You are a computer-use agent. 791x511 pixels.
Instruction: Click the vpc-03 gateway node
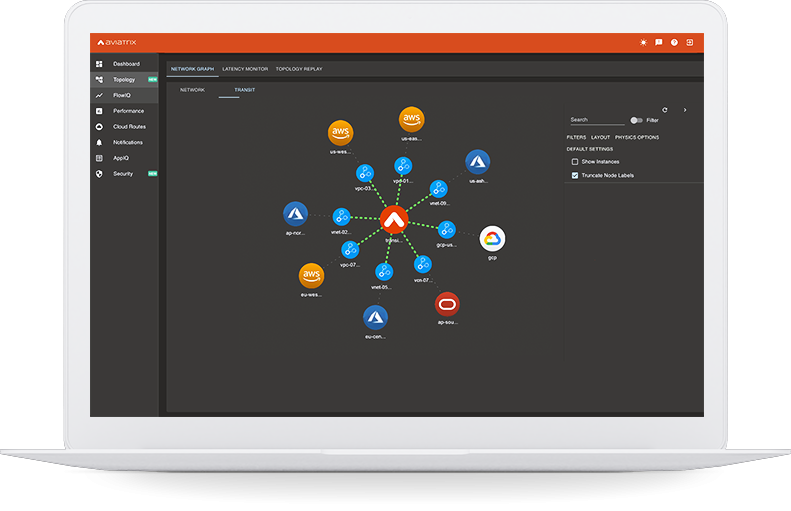tap(365, 173)
